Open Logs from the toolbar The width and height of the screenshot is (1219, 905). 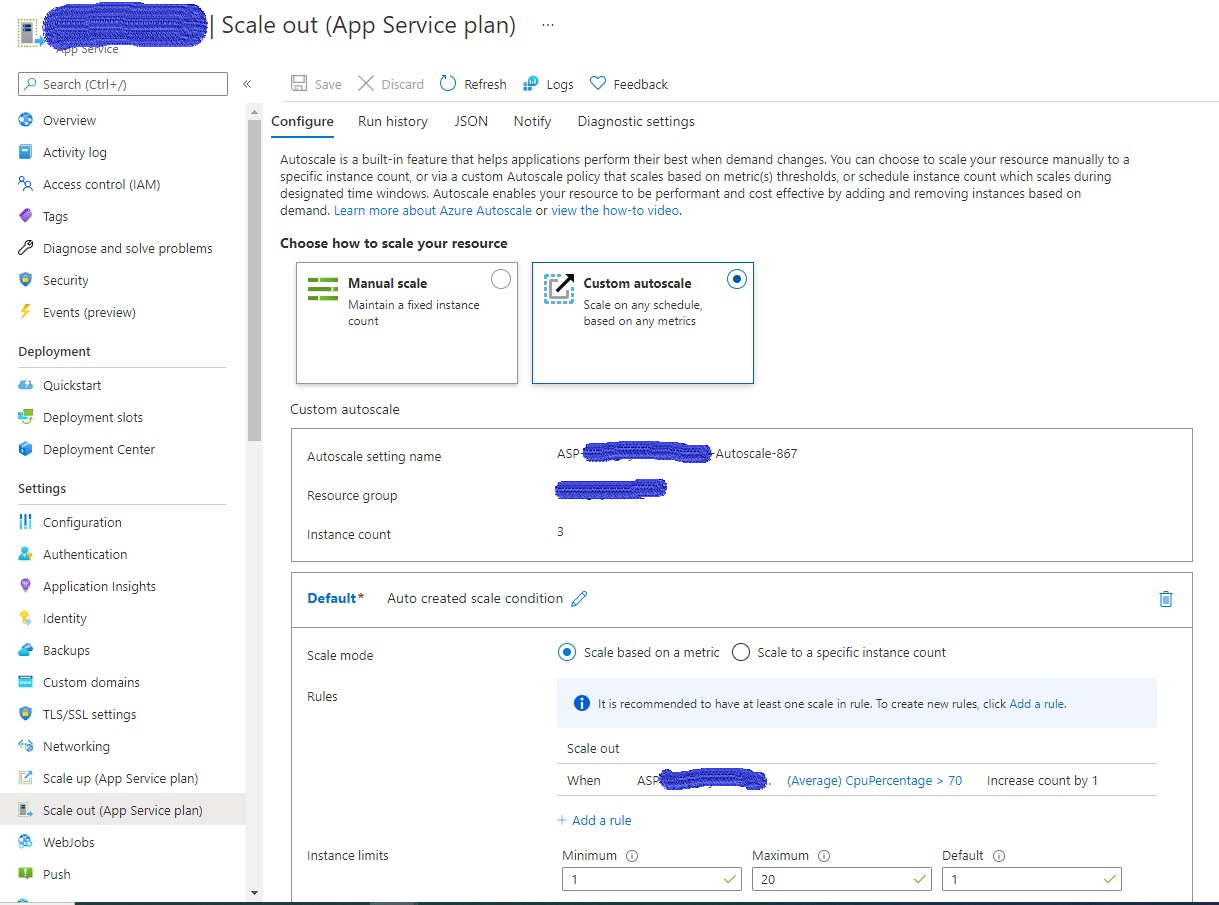tap(548, 84)
